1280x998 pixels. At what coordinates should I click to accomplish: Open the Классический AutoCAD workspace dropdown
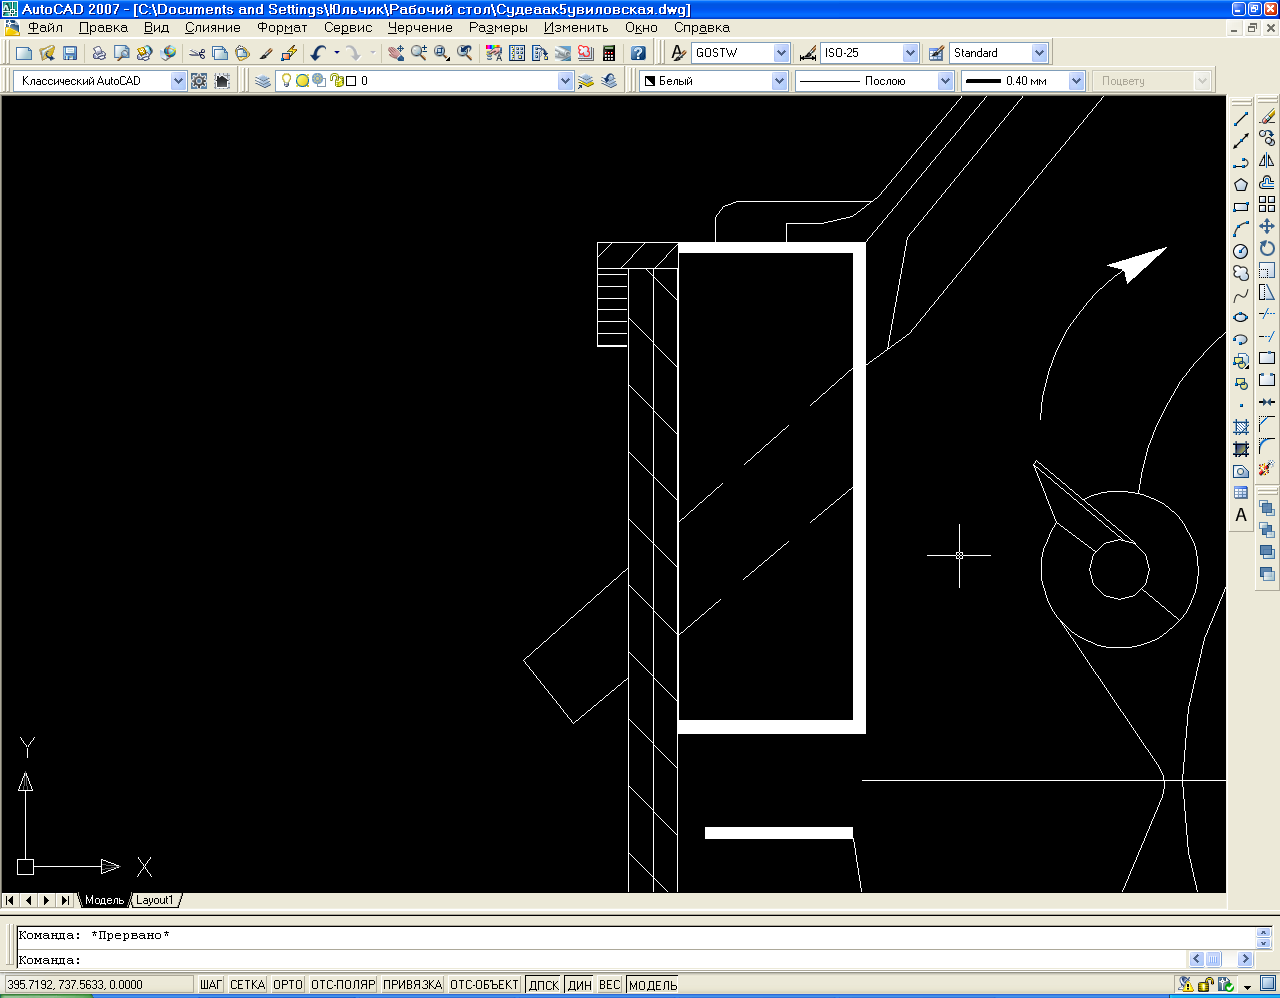178,81
